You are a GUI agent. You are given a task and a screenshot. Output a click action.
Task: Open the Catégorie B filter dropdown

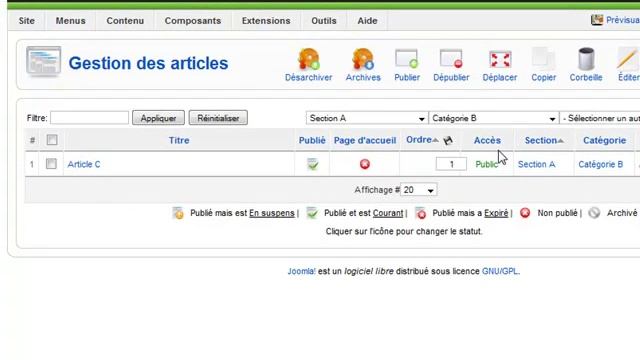[493, 118]
